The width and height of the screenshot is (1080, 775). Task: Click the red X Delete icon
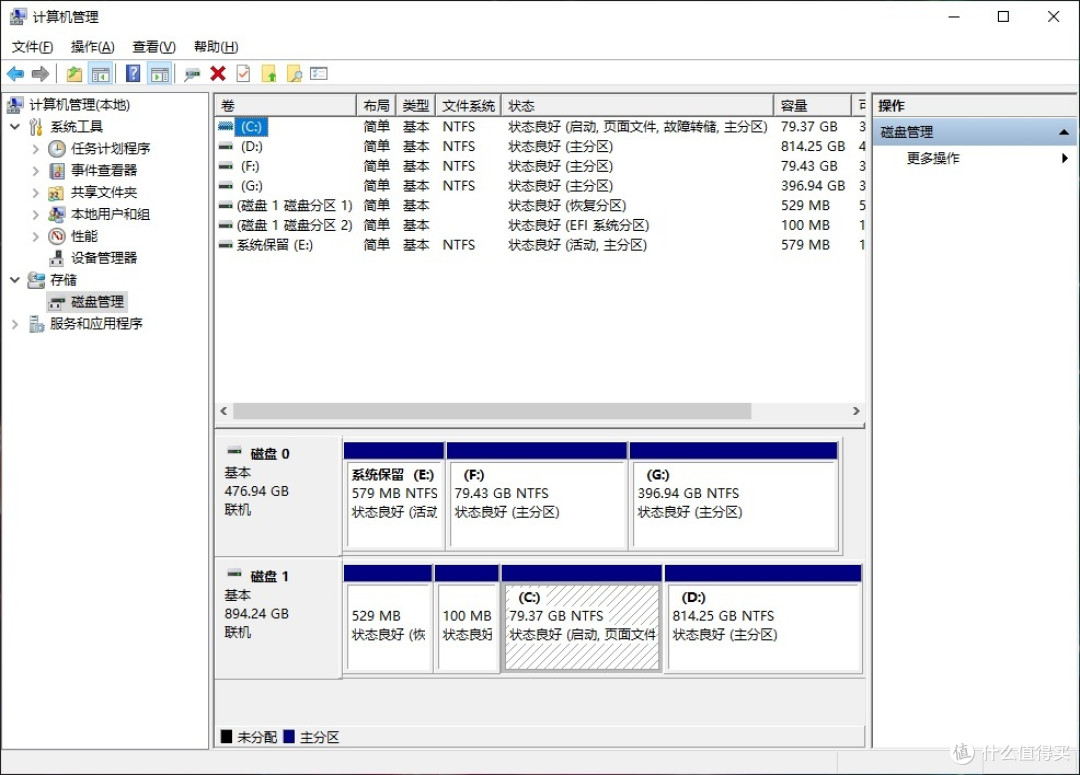point(218,74)
